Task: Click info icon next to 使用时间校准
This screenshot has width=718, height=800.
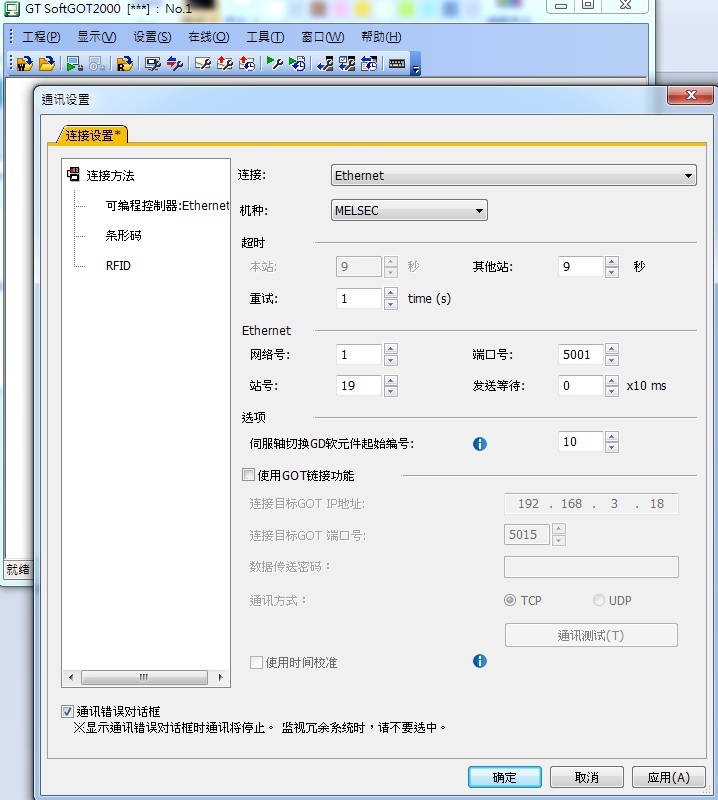Action: pyautogui.click(x=479, y=661)
